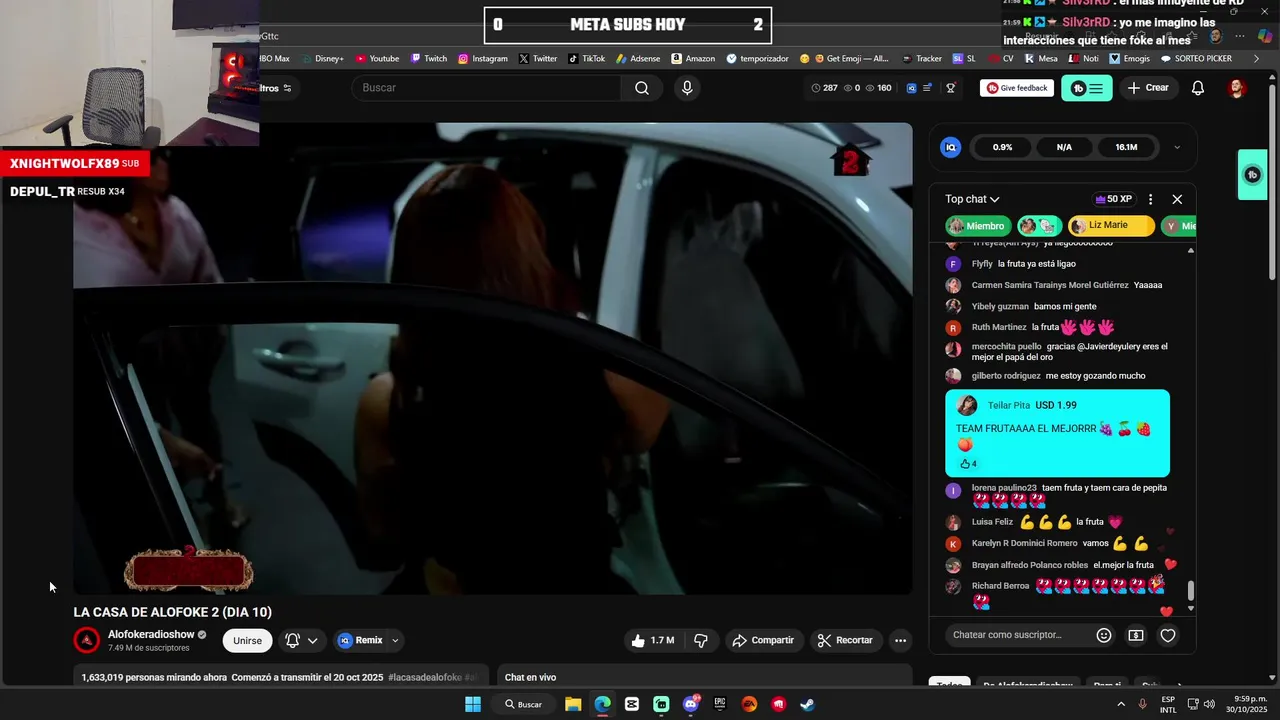The width and height of the screenshot is (1280, 720).
Task: Show hidden system tray icons
Action: coord(1121,704)
